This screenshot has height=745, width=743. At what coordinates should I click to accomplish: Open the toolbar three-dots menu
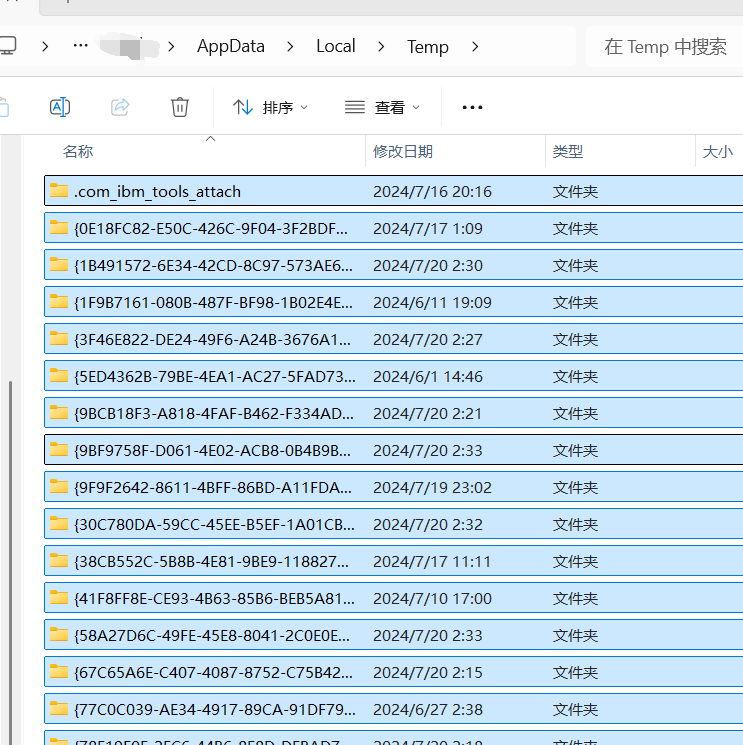(x=472, y=107)
